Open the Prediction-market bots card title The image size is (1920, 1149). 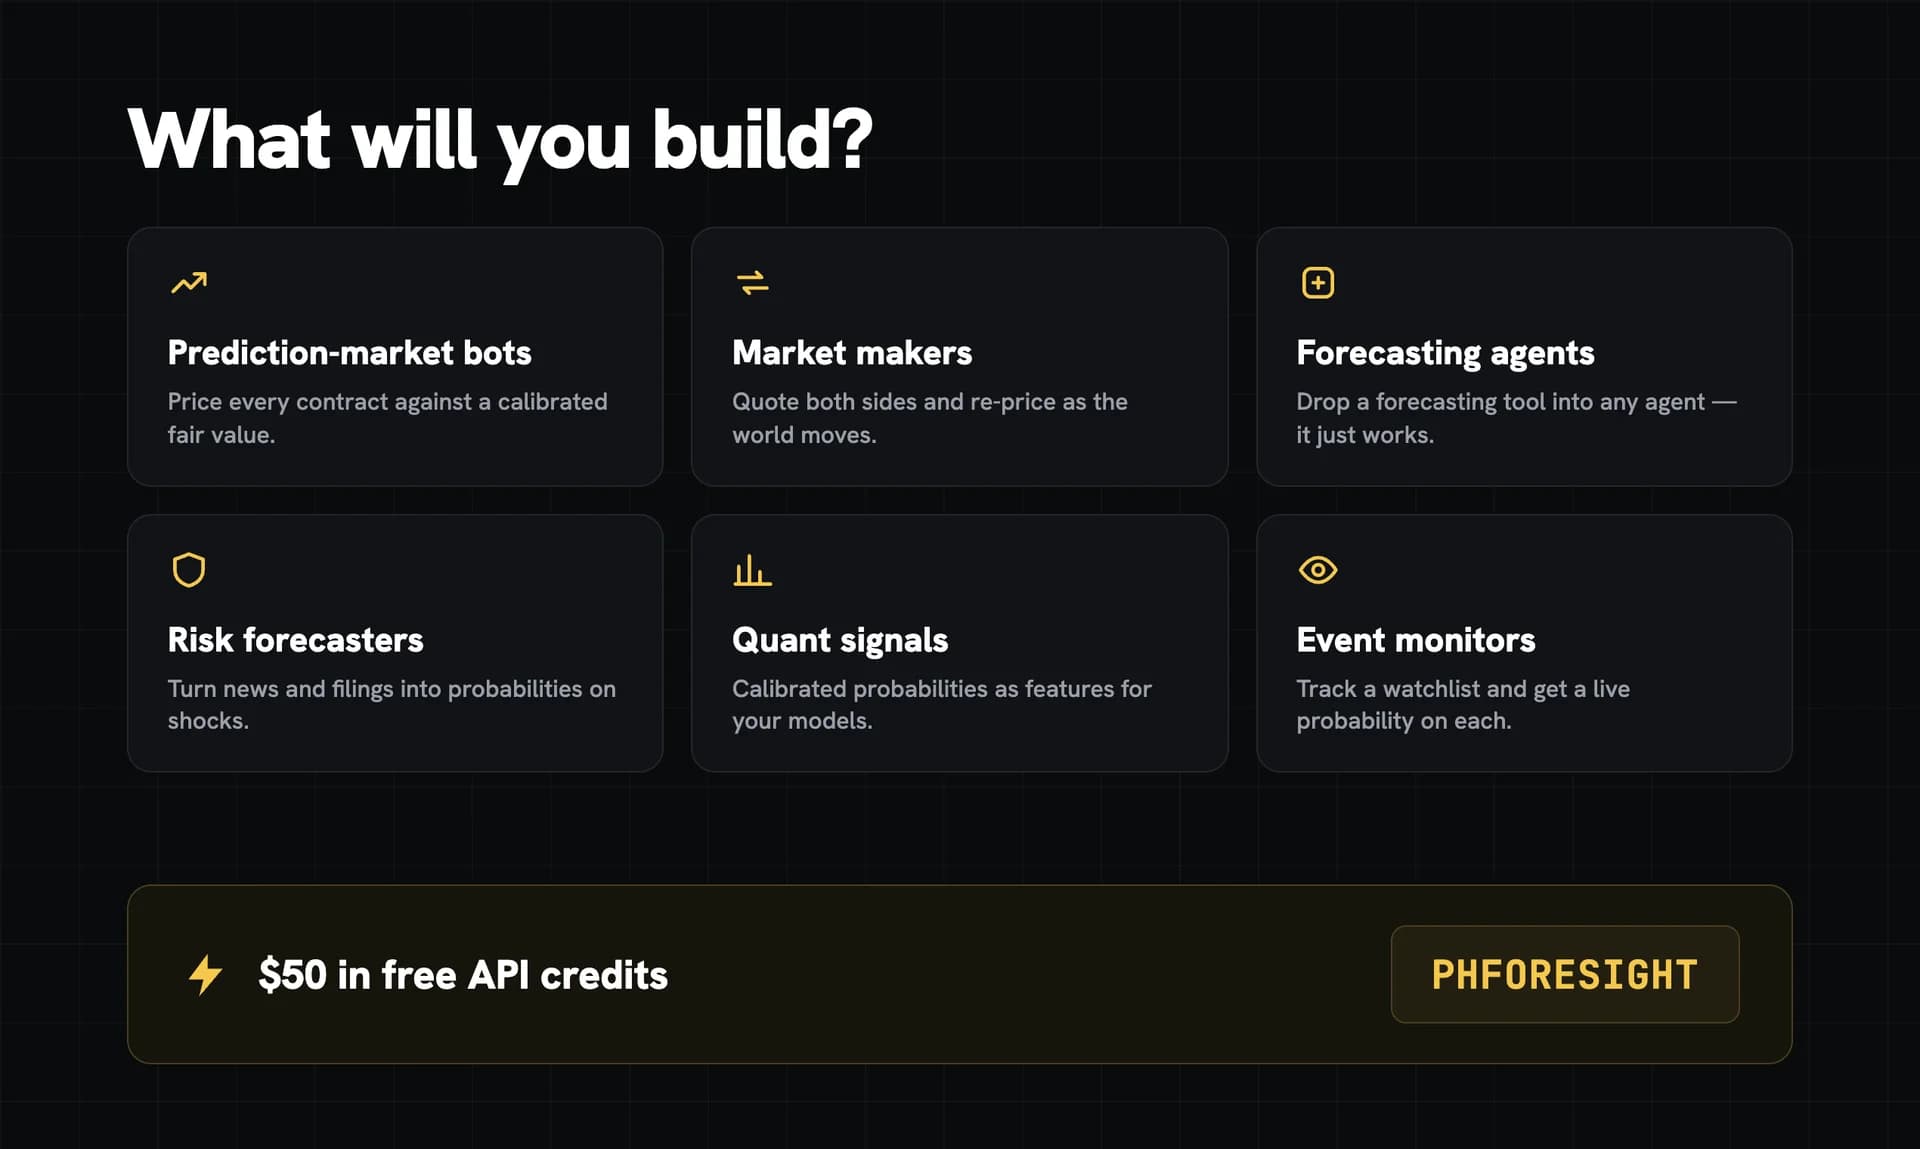pos(349,353)
